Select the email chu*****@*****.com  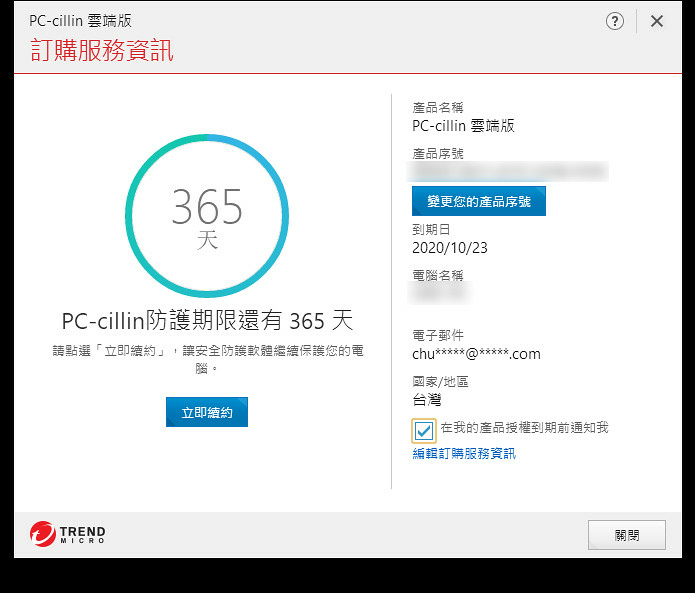[476, 354]
